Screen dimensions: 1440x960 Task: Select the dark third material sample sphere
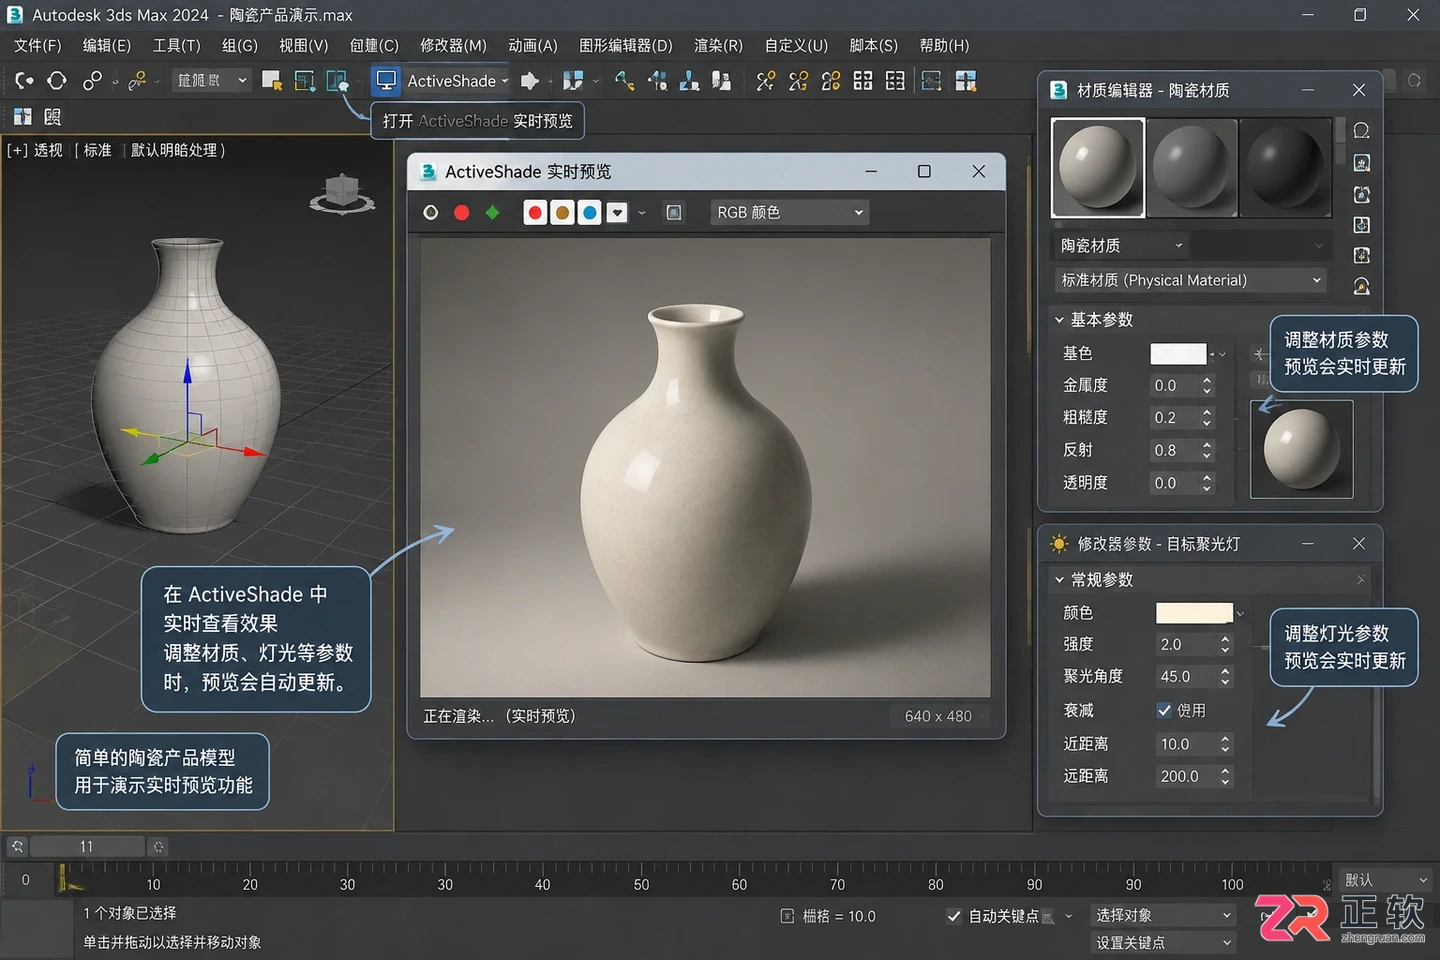tap(1285, 168)
